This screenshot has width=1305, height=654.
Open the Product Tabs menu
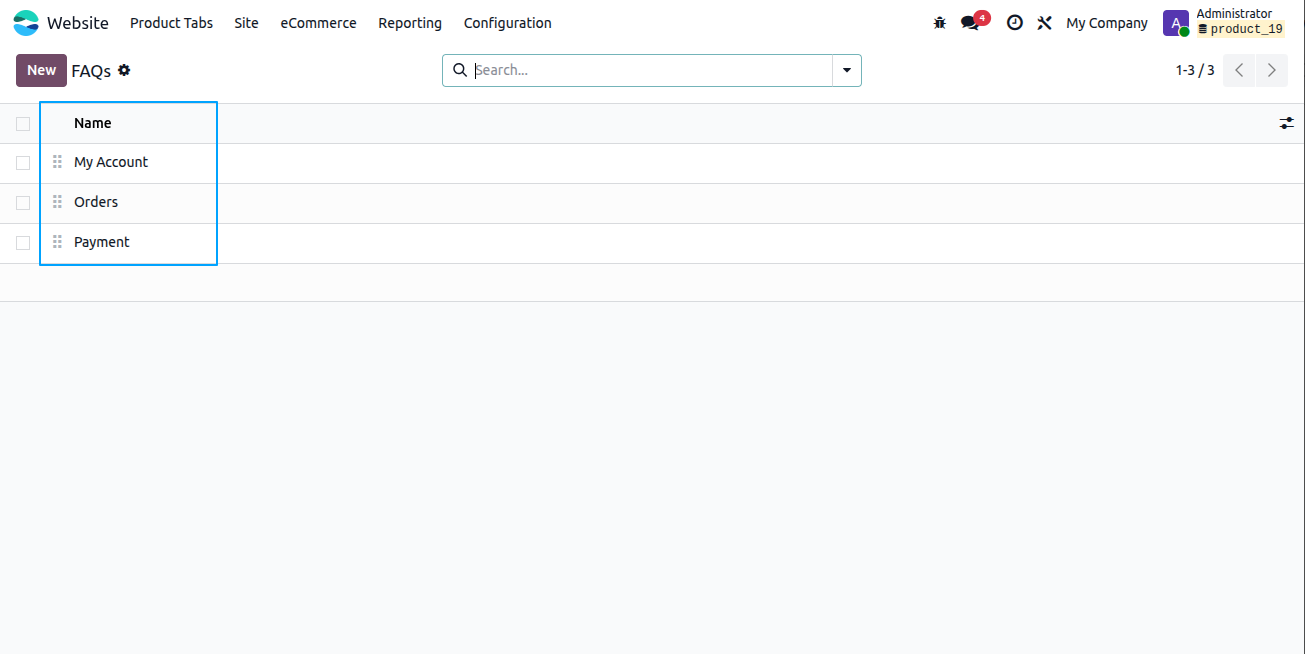[x=172, y=23]
